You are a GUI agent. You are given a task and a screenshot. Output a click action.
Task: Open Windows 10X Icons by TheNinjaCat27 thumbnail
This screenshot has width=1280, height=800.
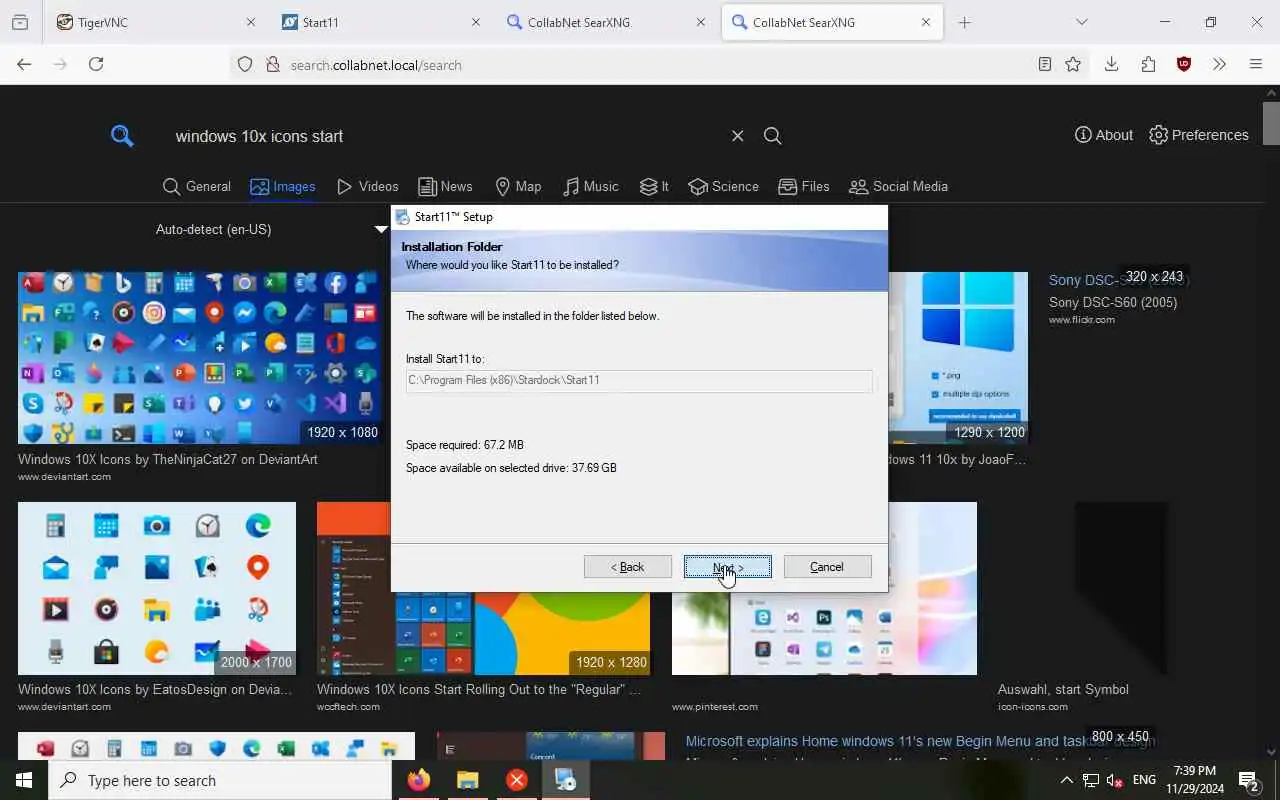pos(200,358)
